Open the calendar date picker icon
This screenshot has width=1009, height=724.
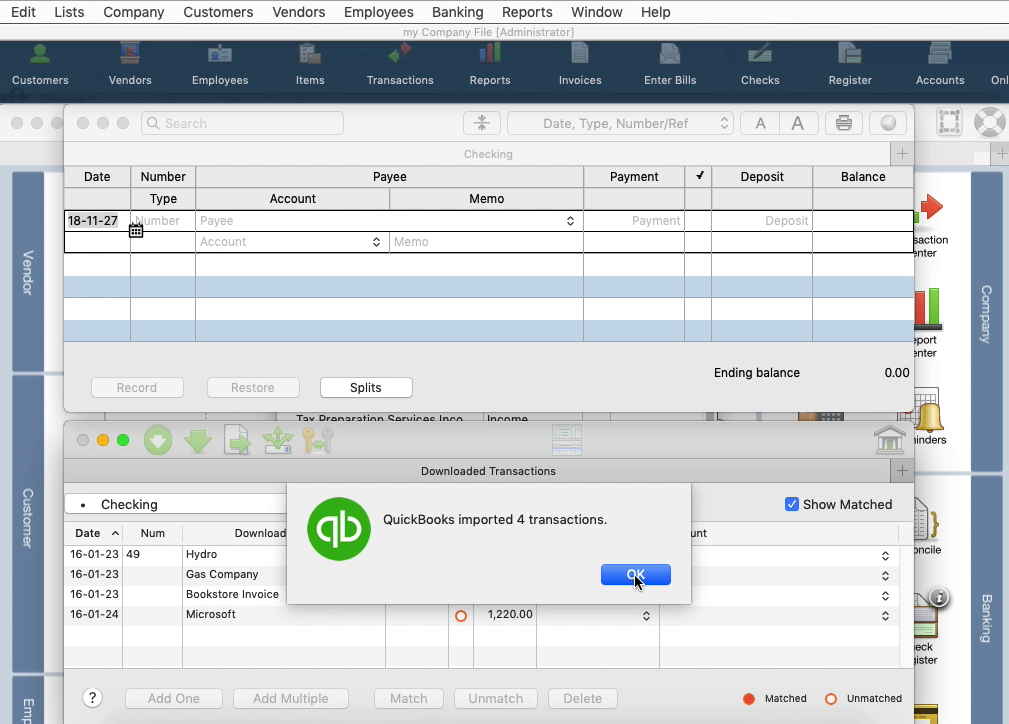[136, 230]
